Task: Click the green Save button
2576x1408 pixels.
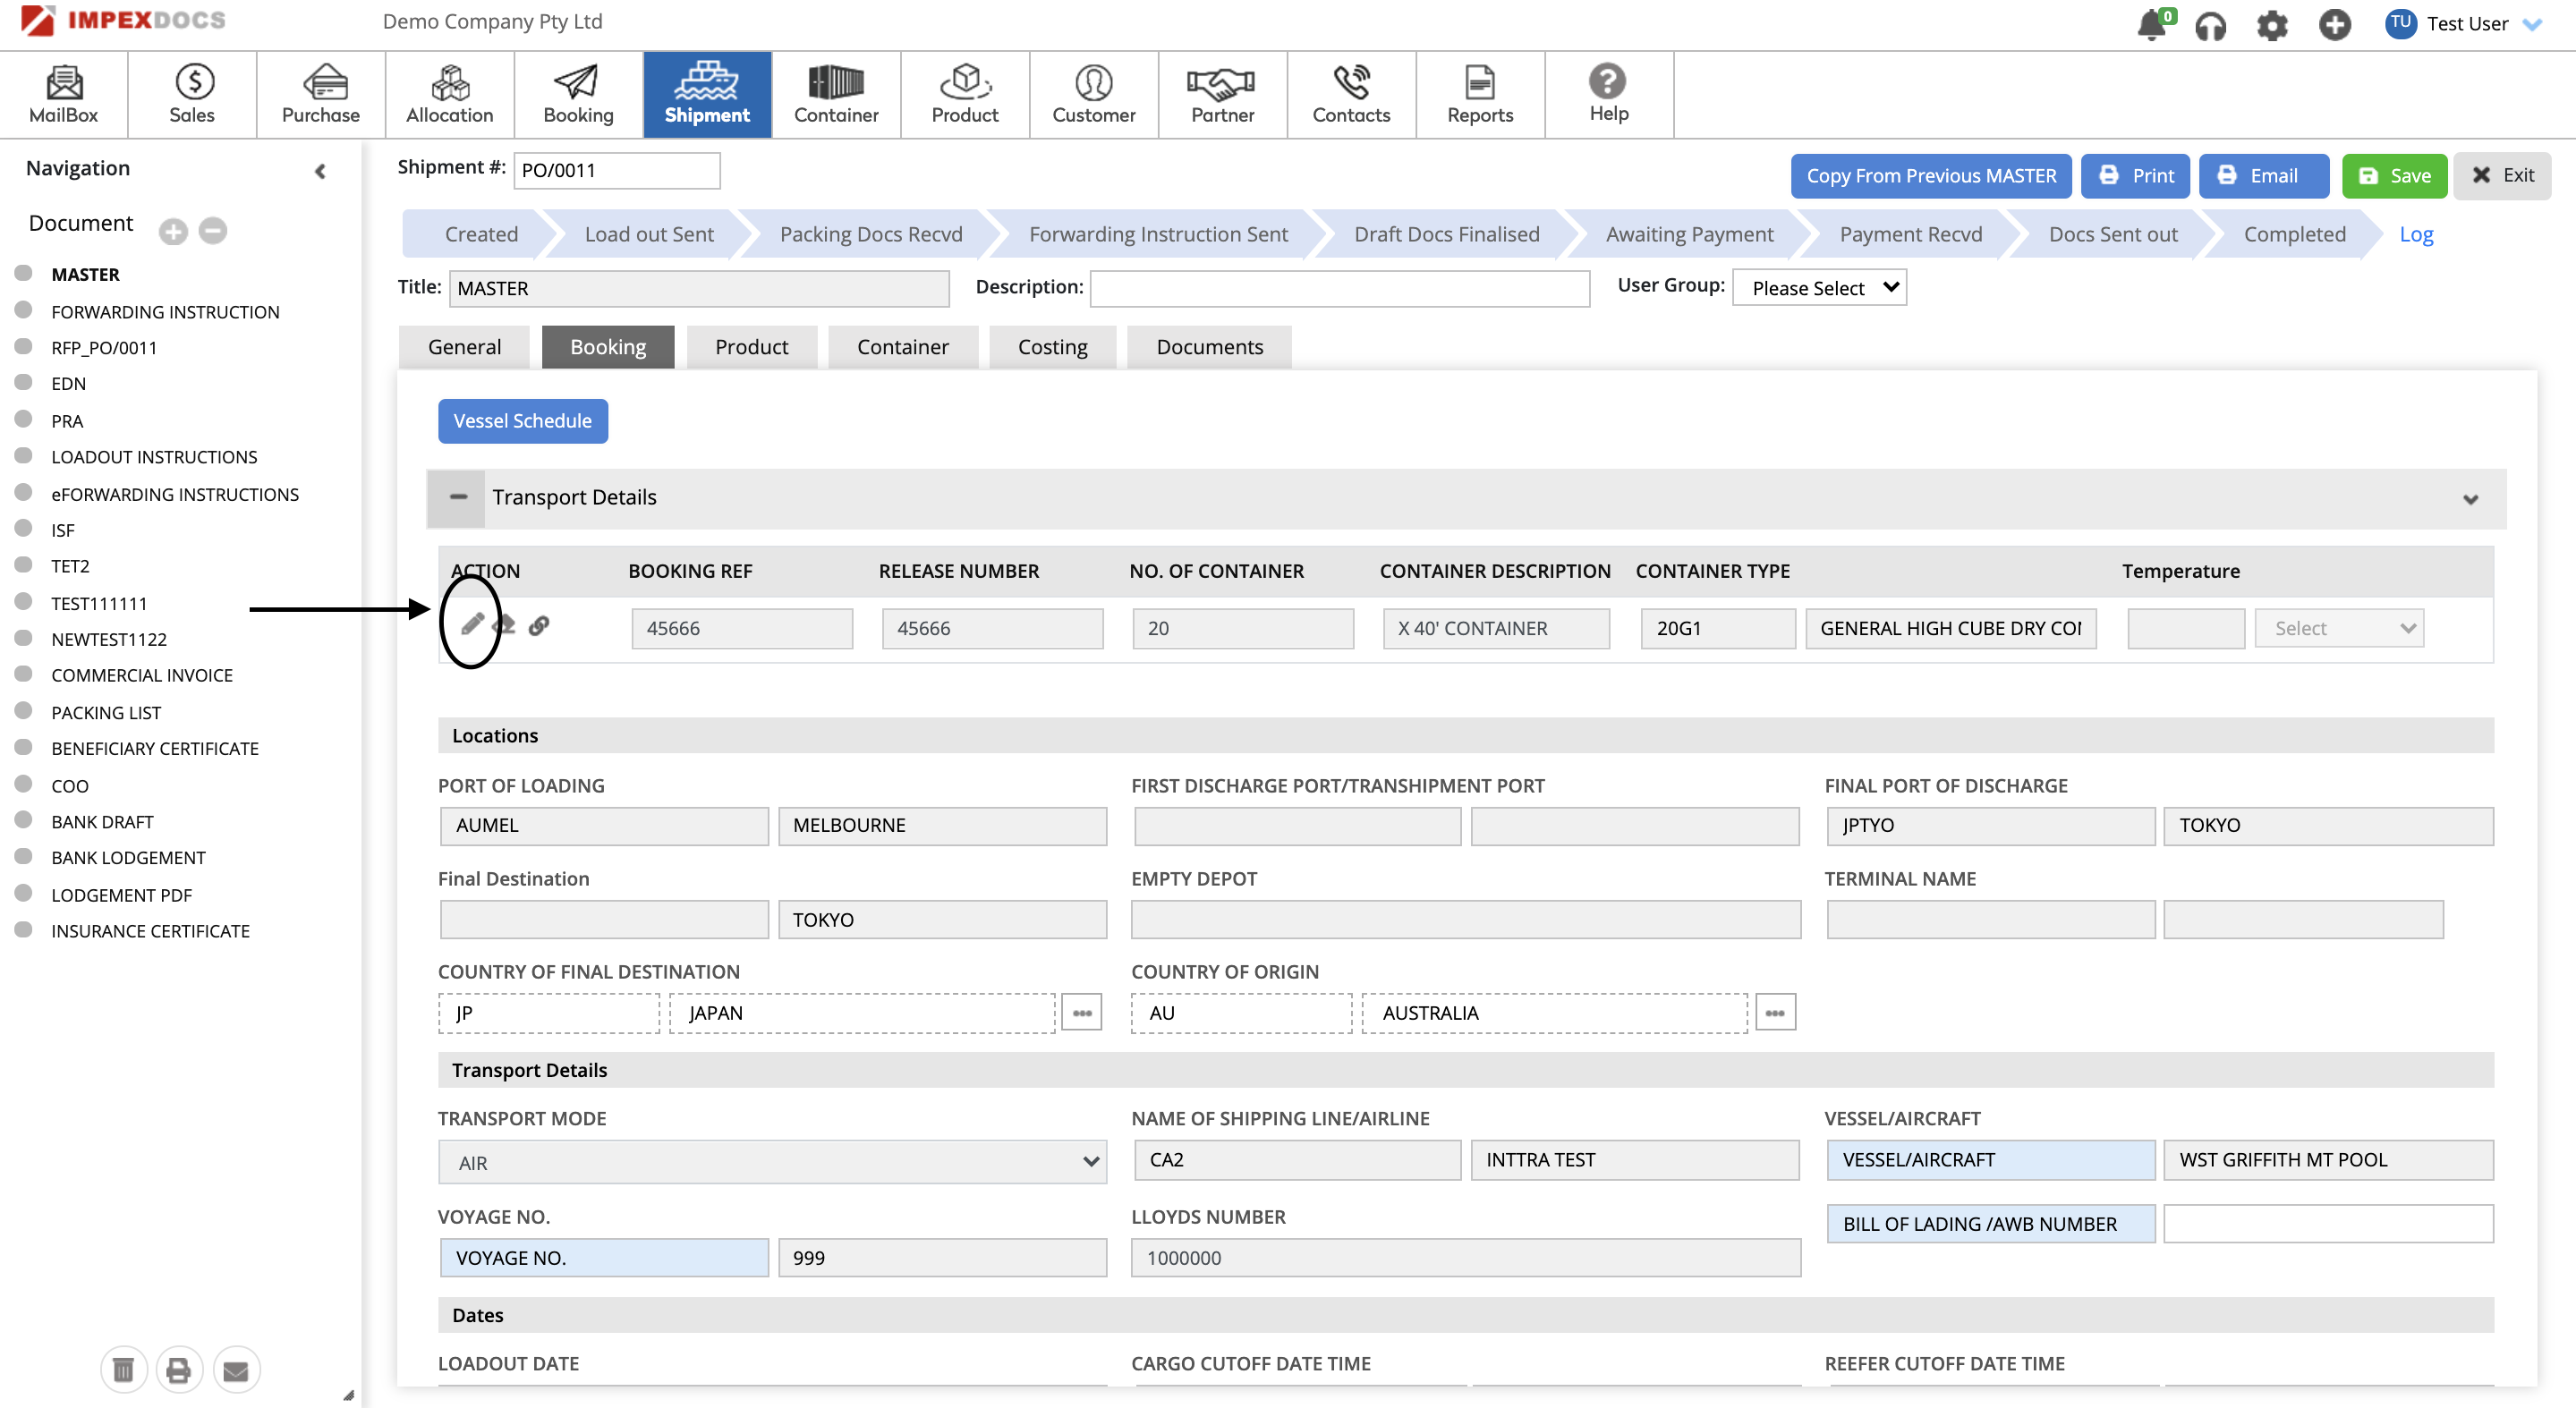Action: coord(2394,176)
